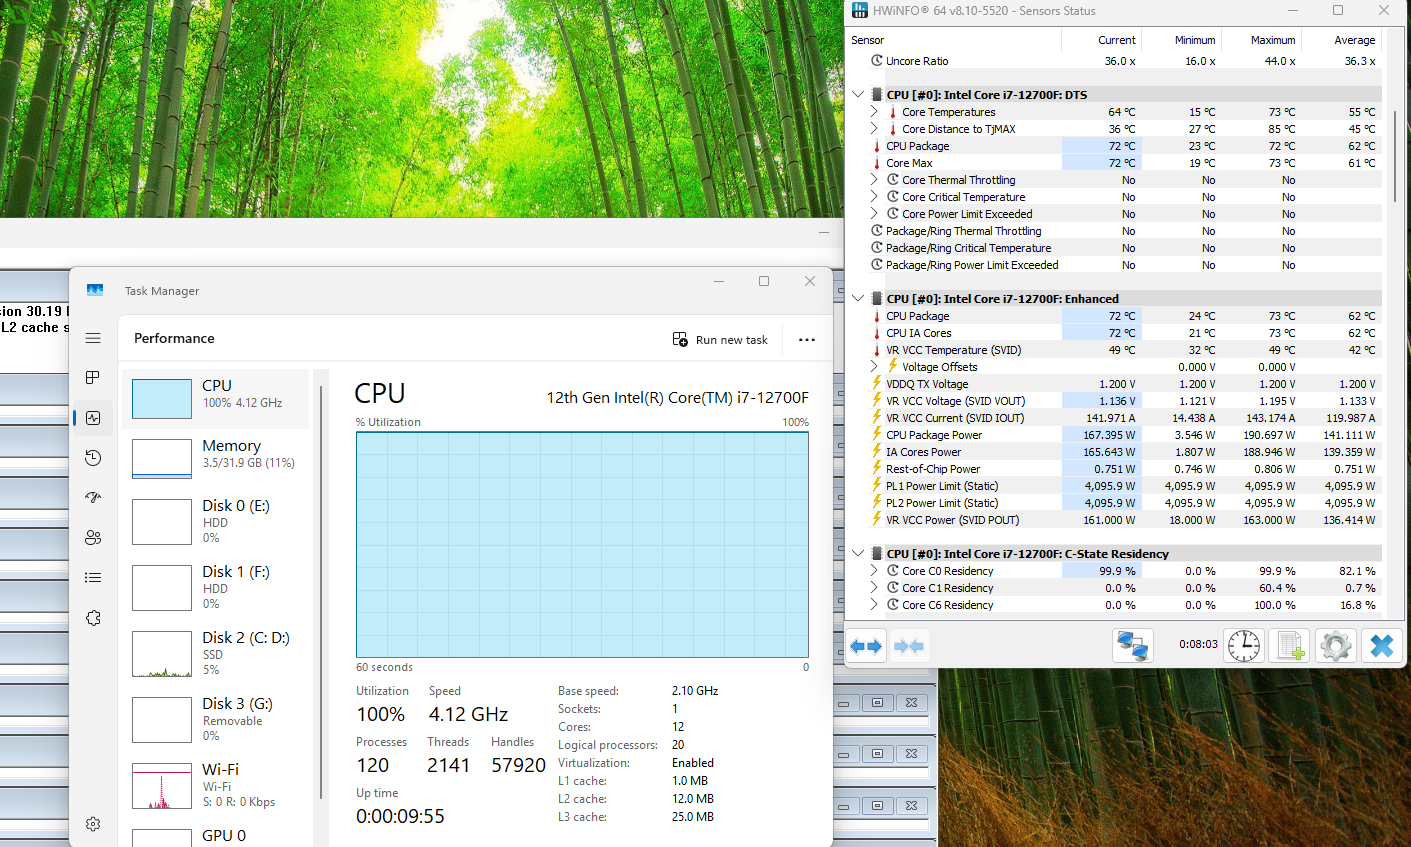The width and height of the screenshot is (1411, 847).
Task: Open Startup apps page icon in Task Manager
Action: (93, 497)
